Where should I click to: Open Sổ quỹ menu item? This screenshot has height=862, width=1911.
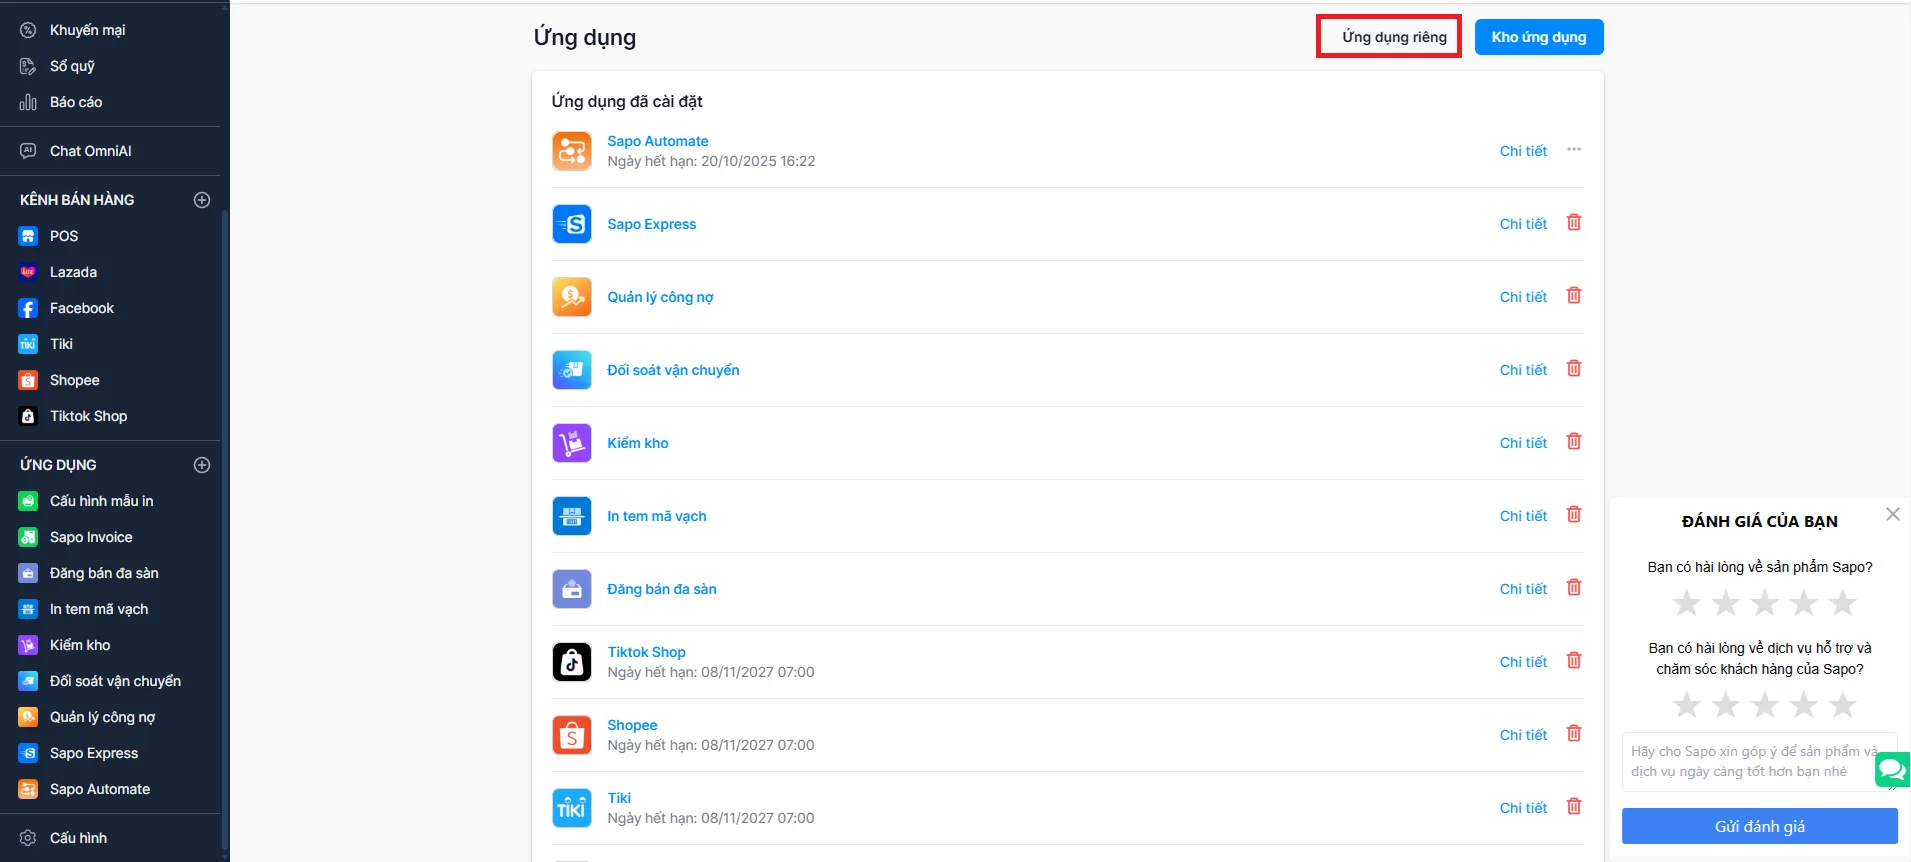[x=72, y=66]
